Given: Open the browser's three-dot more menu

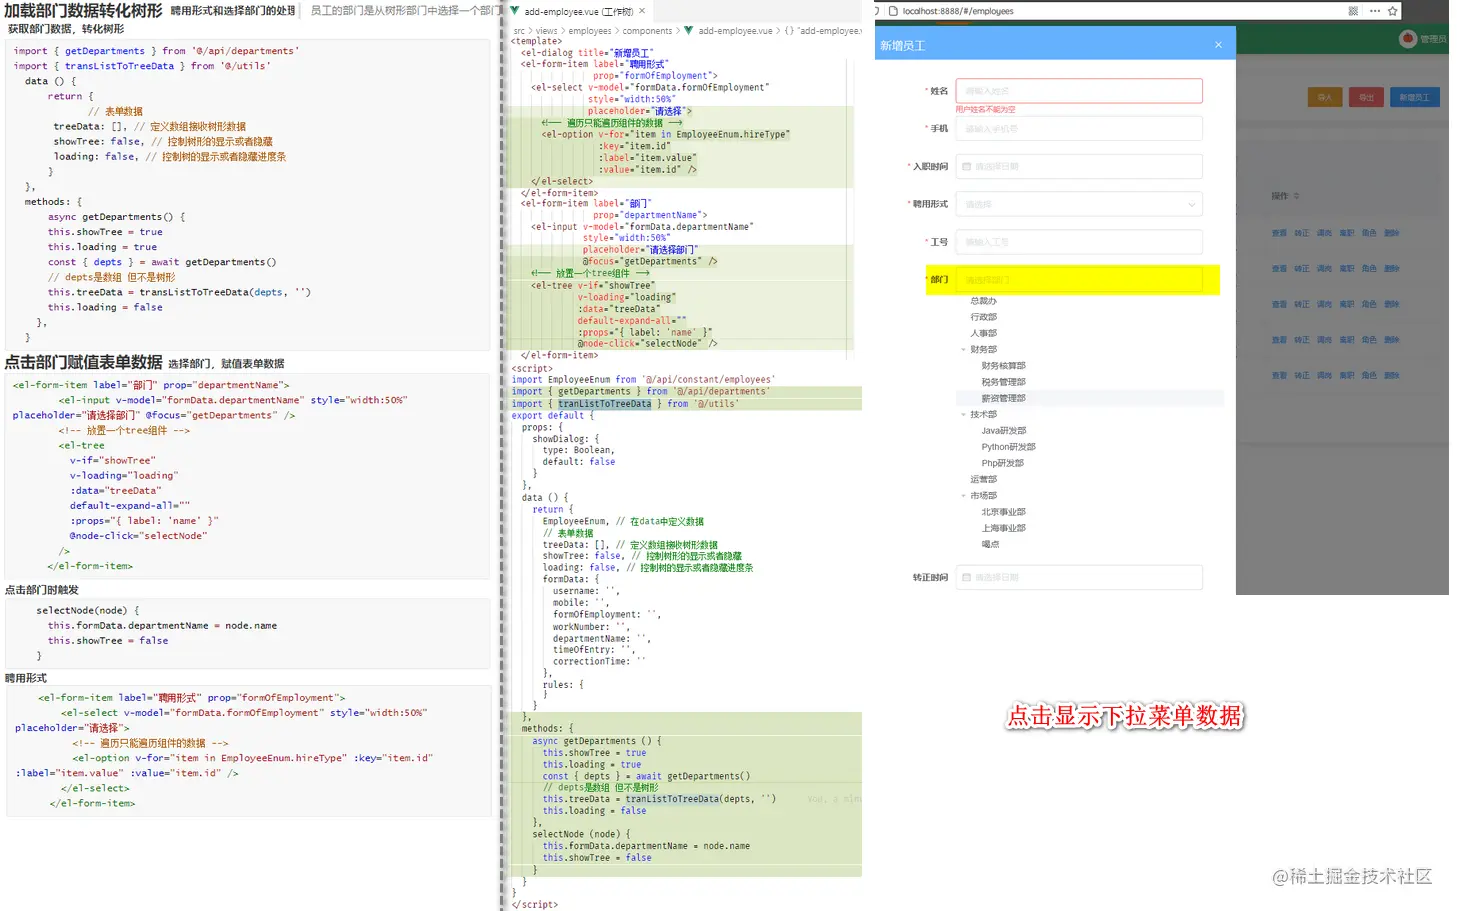Looking at the screenshot, I should pos(1375,11).
